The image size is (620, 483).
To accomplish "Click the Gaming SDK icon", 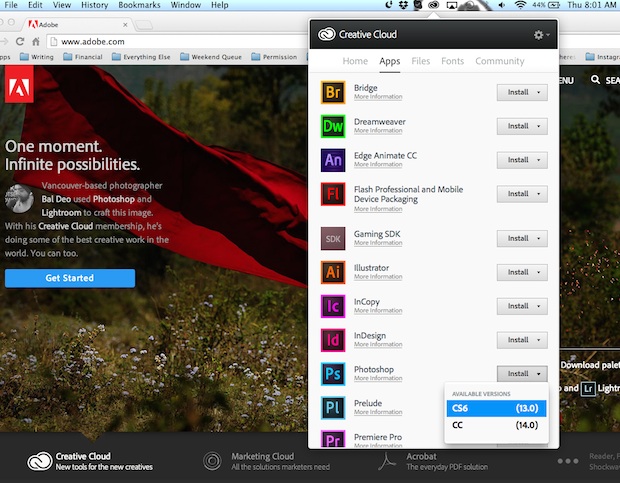I will tap(333, 238).
